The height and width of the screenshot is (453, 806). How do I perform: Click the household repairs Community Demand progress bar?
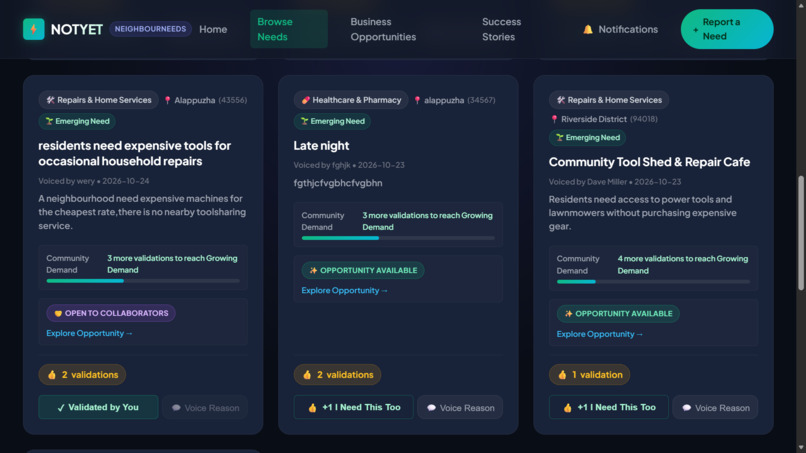143,281
